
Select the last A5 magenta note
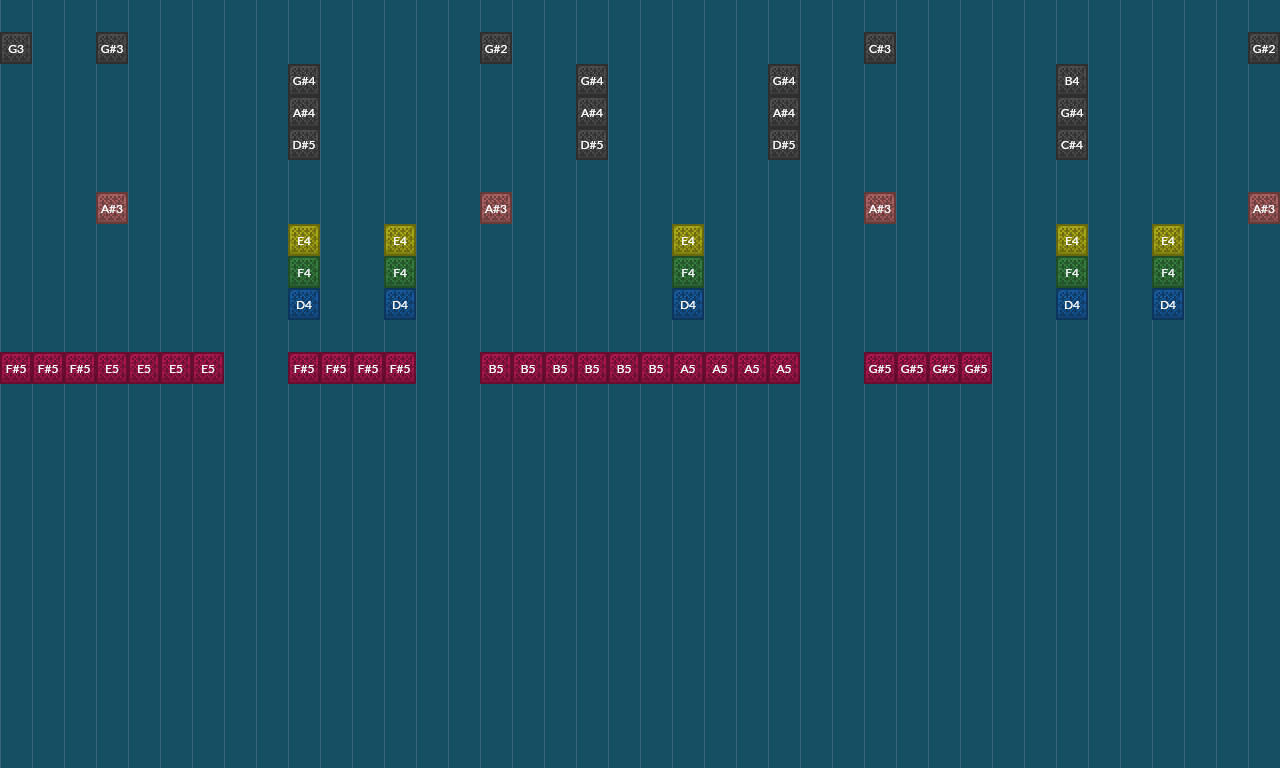click(x=784, y=368)
